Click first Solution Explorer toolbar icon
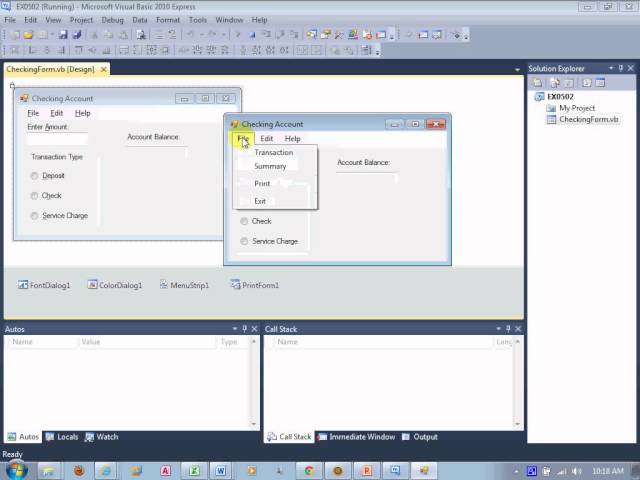This screenshot has height=480, width=640. pos(538,83)
